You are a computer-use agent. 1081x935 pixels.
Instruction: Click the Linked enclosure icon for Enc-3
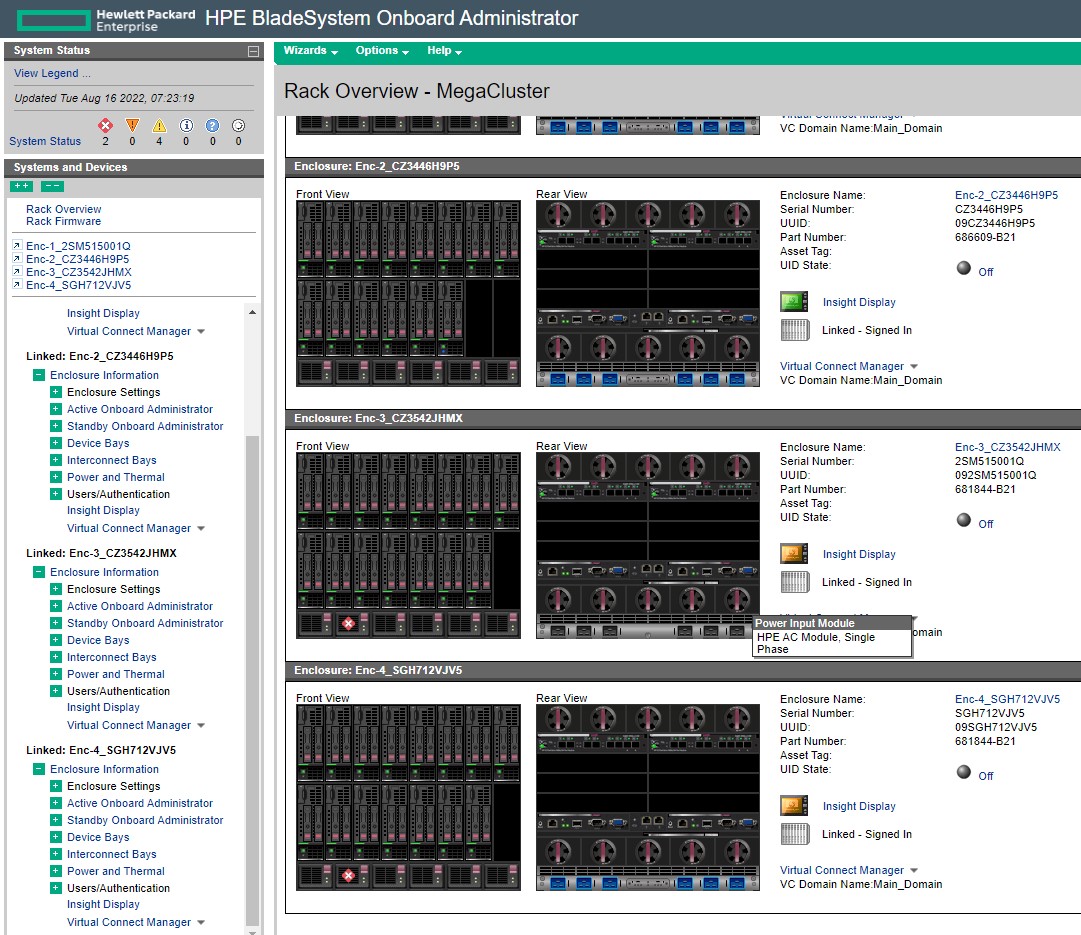795,582
